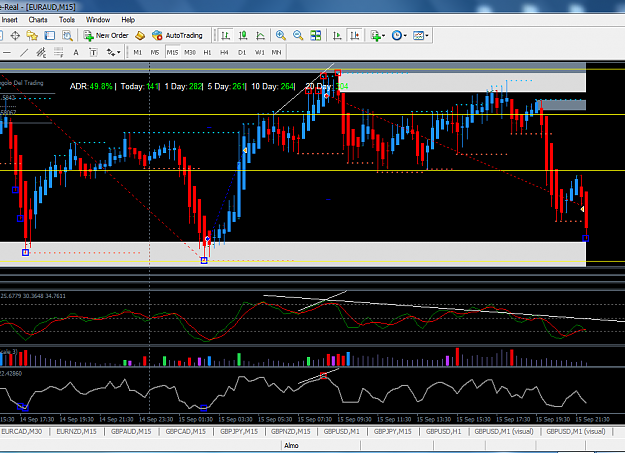Click the 15 Sep 01:30 time label
This screenshot has width=625, height=453.
[195, 420]
